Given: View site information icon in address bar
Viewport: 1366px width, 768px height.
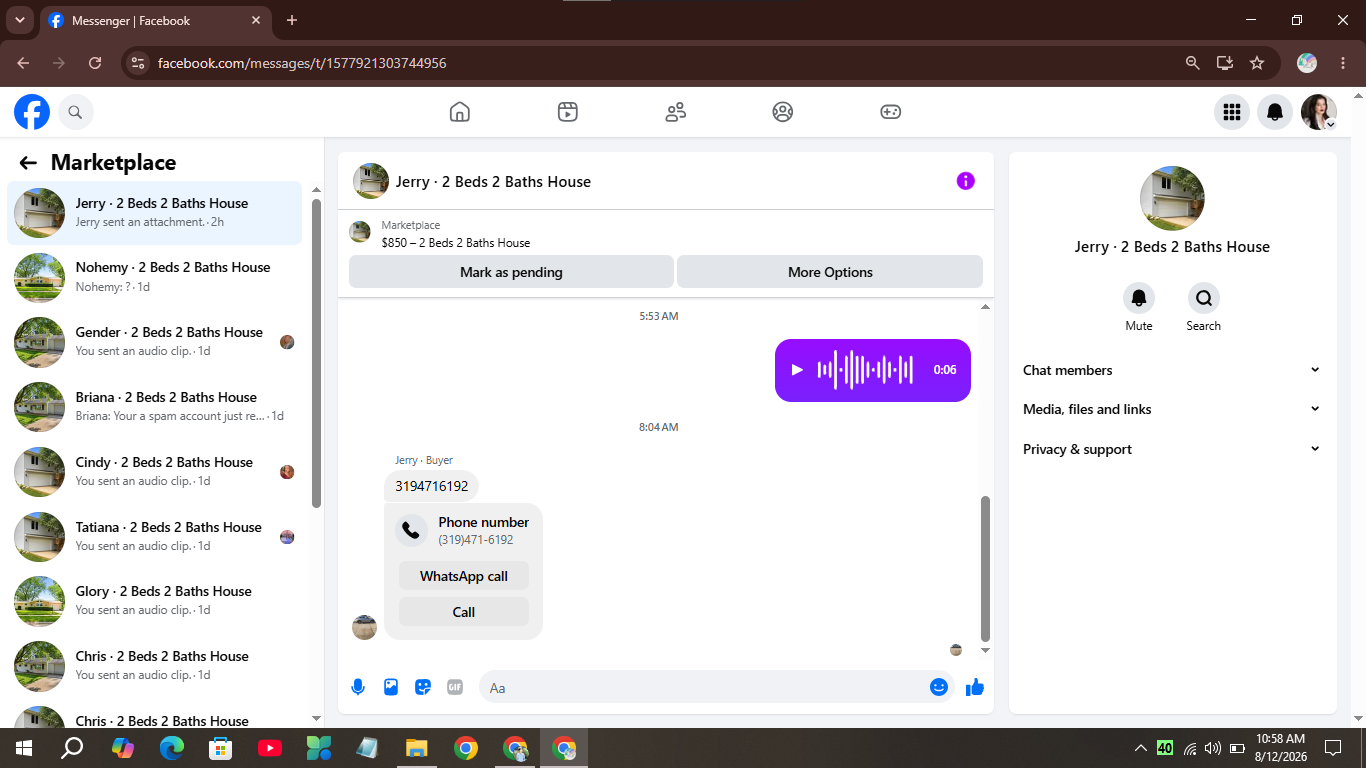Looking at the screenshot, I should pyautogui.click(x=139, y=63).
